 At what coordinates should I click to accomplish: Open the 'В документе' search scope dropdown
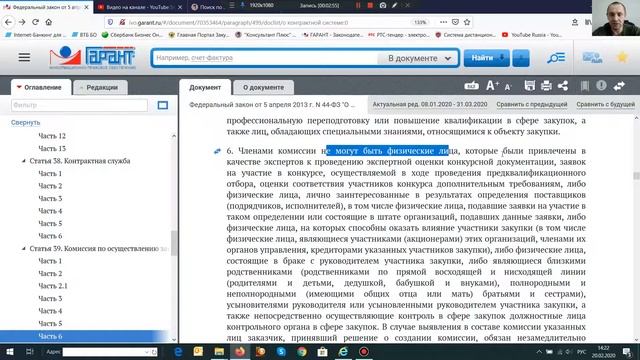[x=419, y=58]
